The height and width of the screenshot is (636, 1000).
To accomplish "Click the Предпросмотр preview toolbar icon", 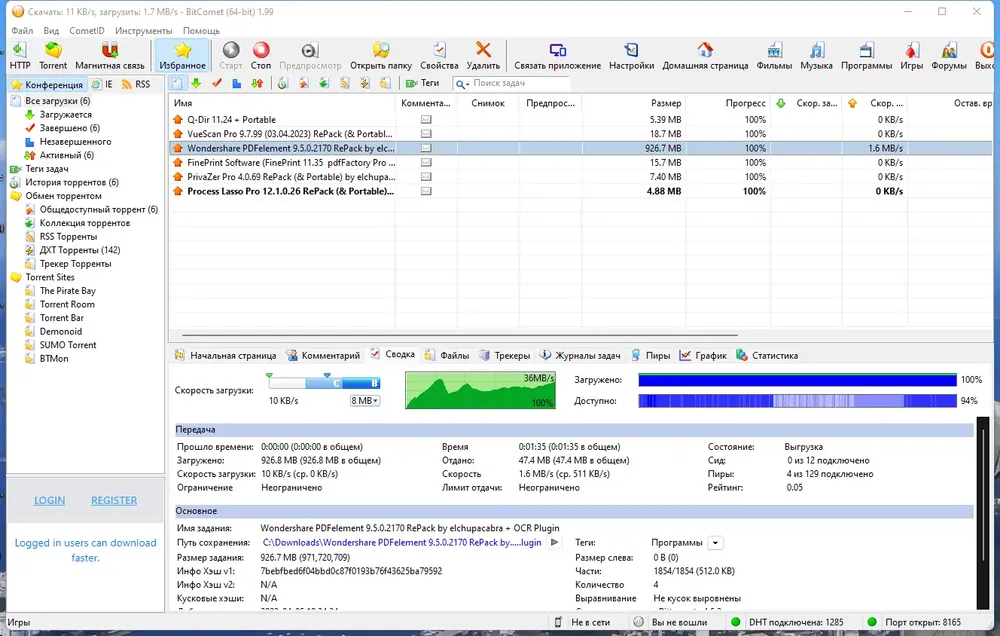I will tap(310, 55).
